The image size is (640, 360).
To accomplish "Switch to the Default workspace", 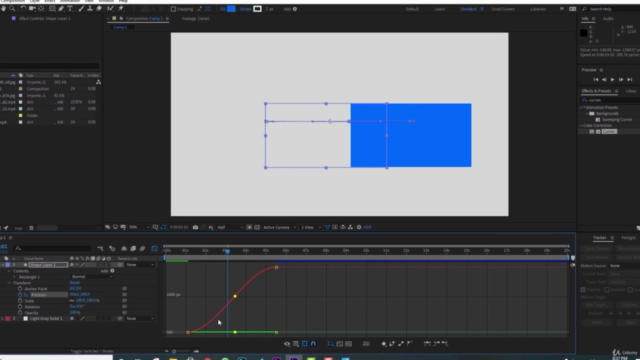I will pos(412,9).
